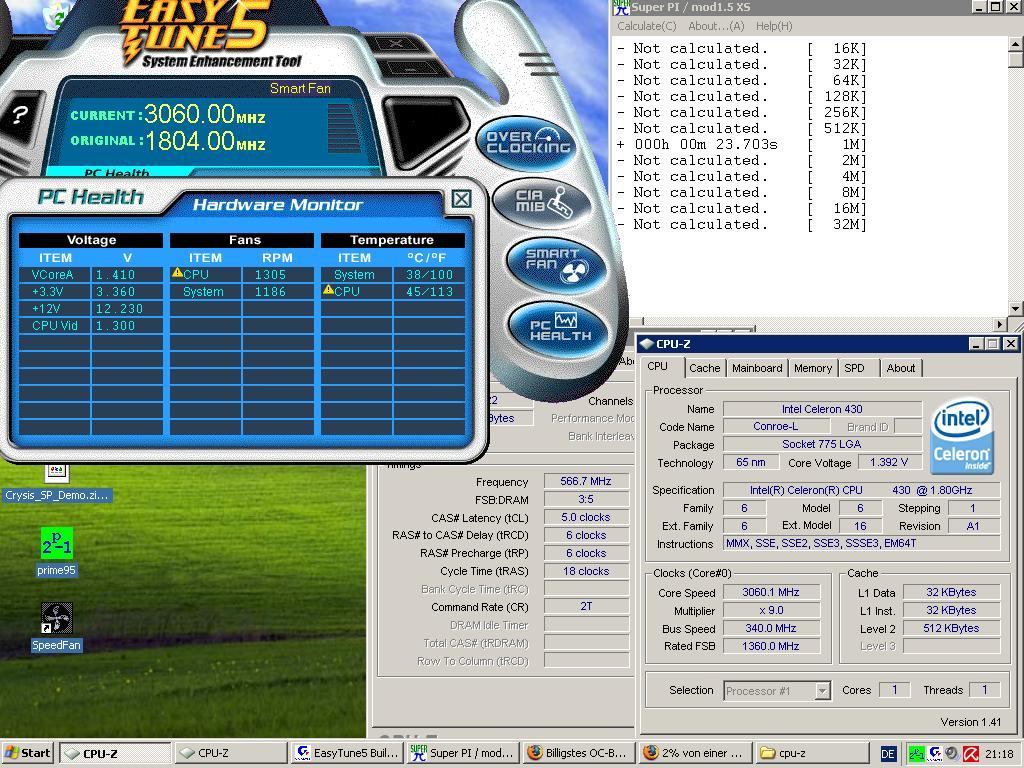Click the Code Name Conroe-L field
Screen dimensions: 1024x768
[x=776, y=426]
